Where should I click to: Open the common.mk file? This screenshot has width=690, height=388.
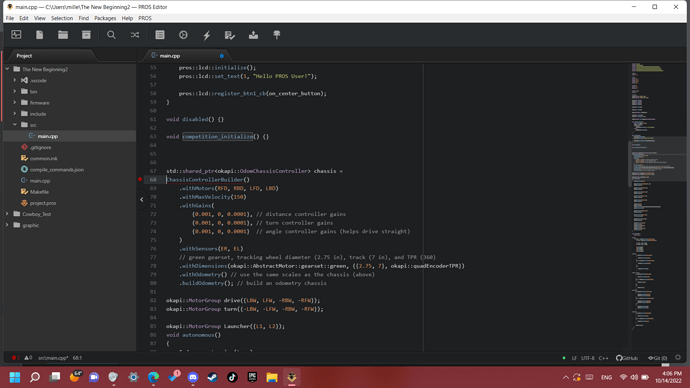(x=44, y=158)
